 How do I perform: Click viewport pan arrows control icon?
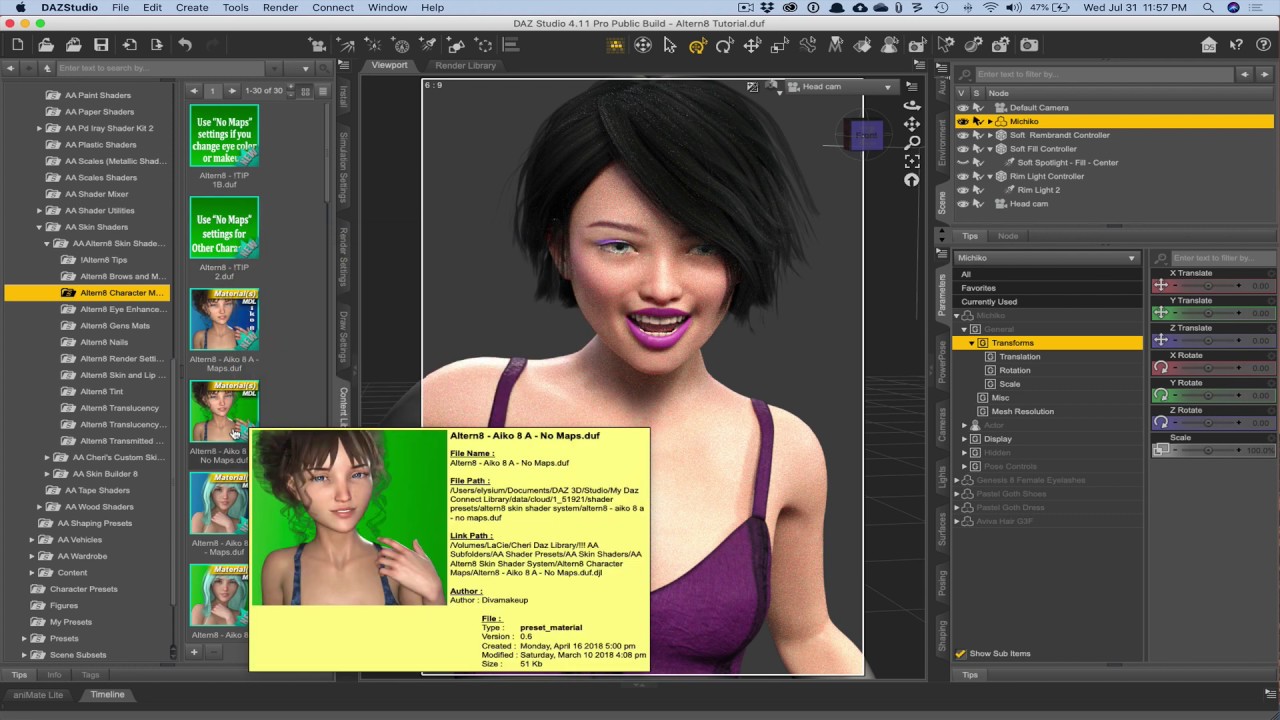(911, 124)
